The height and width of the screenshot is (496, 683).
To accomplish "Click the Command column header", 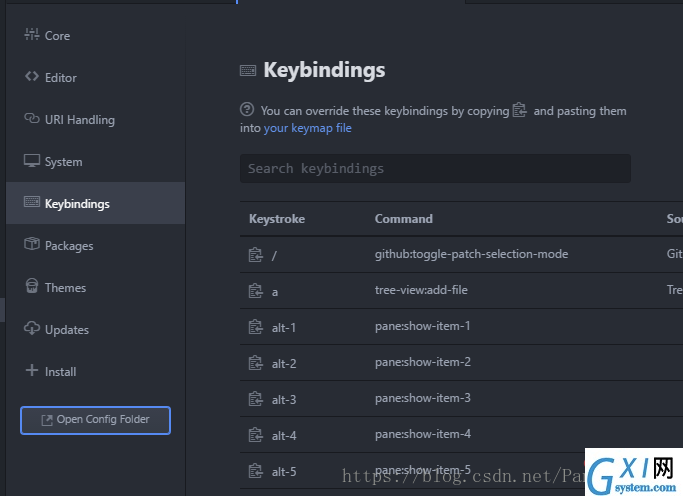I will (x=404, y=219).
